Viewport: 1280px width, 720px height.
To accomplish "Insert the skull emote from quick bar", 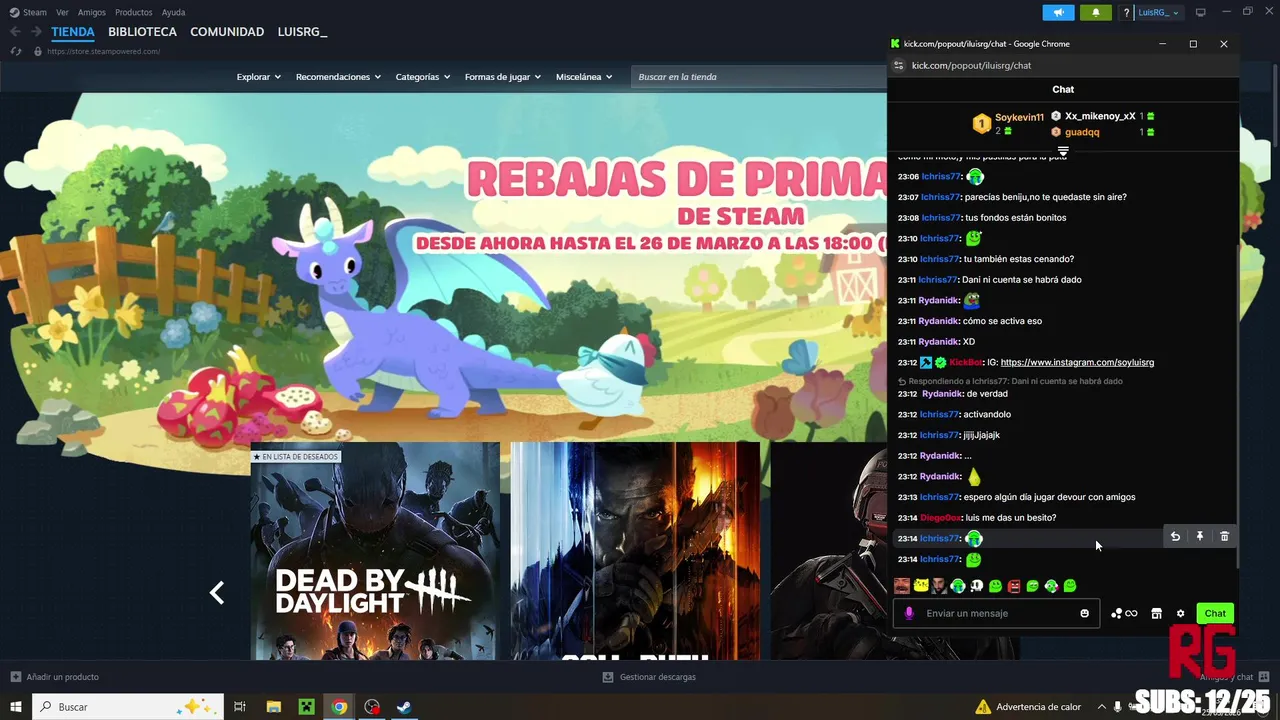I will [x=977, y=586].
